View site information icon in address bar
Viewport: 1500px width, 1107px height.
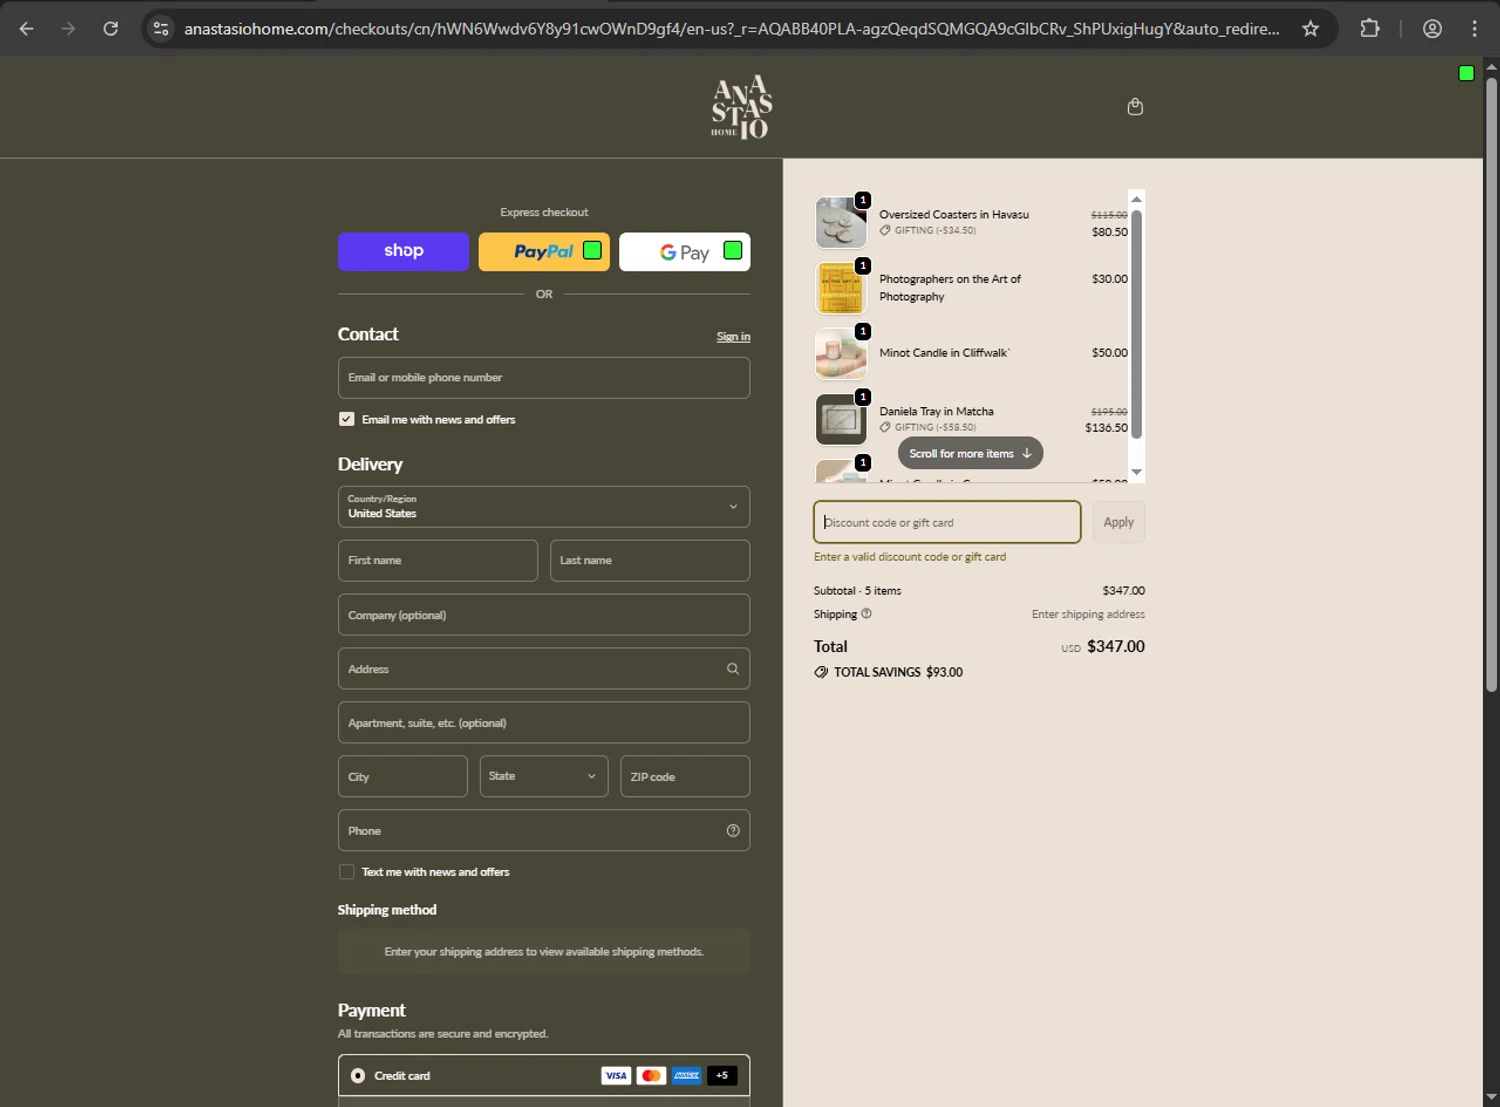coord(161,29)
